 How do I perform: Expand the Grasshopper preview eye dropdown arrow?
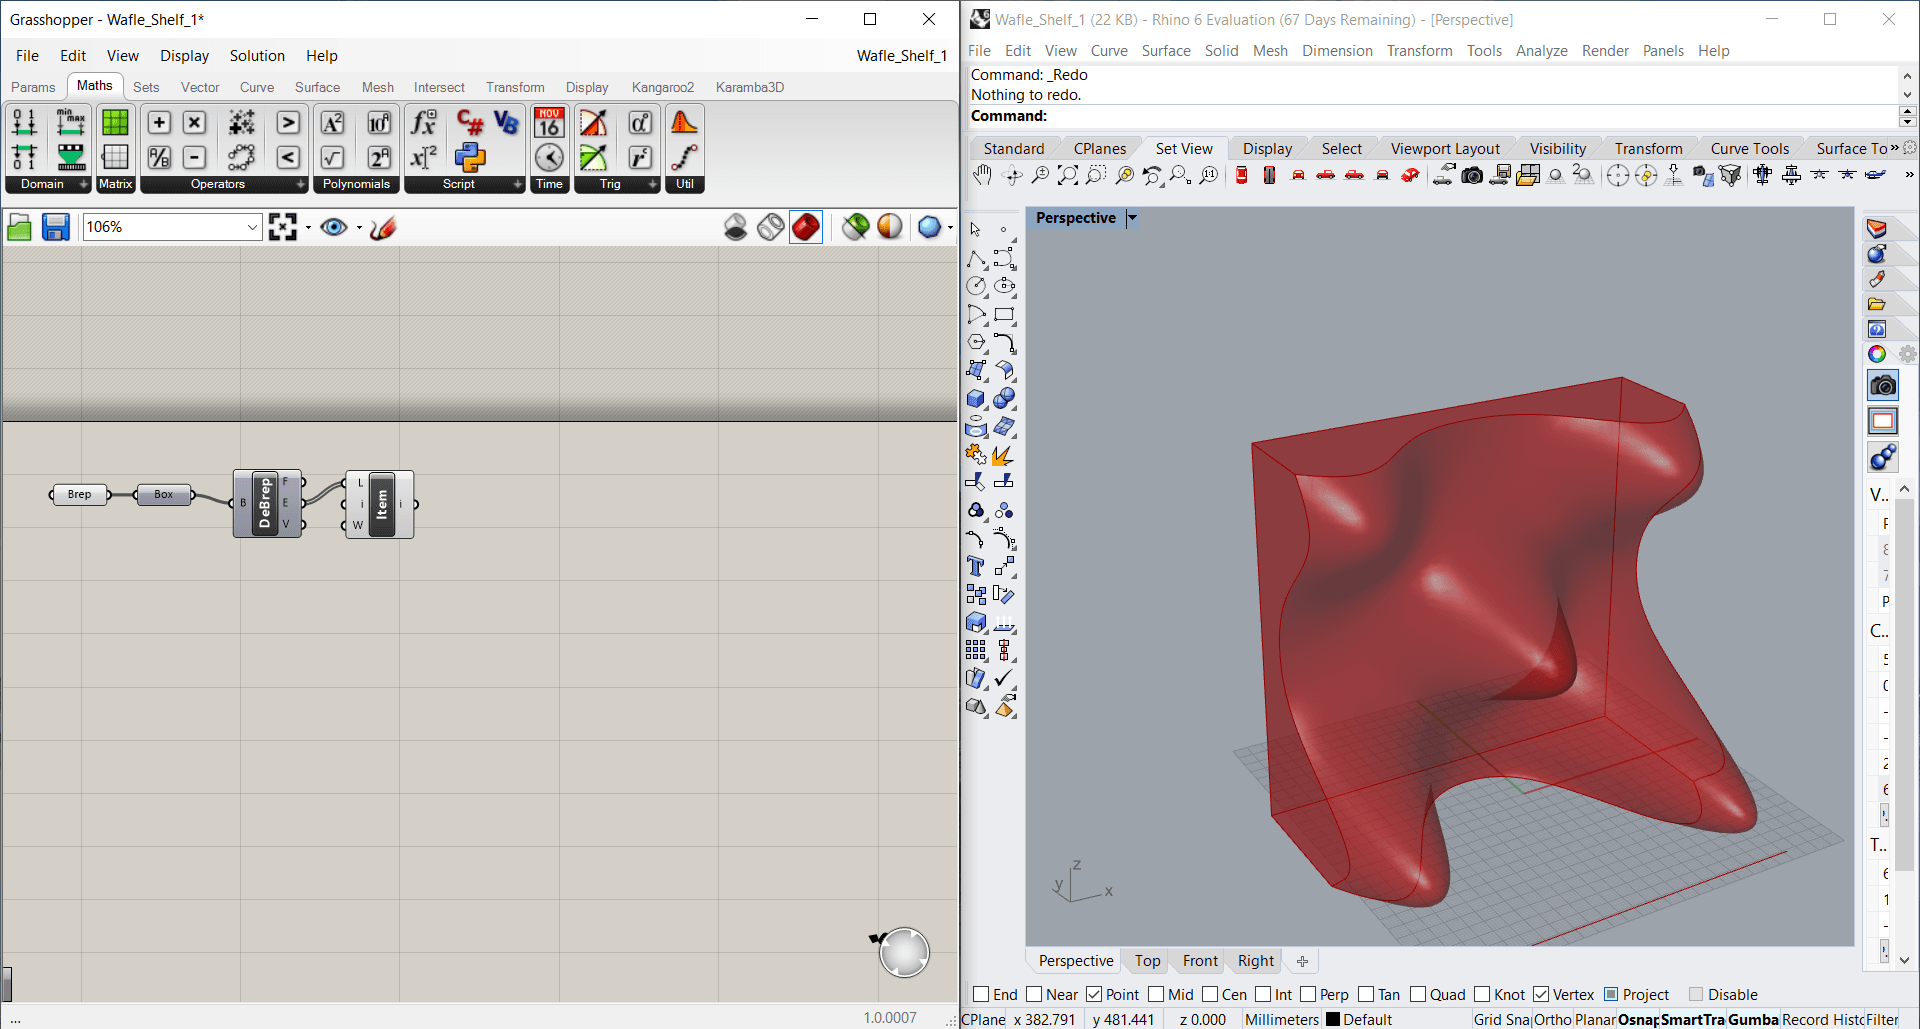pyautogui.click(x=359, y=228)
